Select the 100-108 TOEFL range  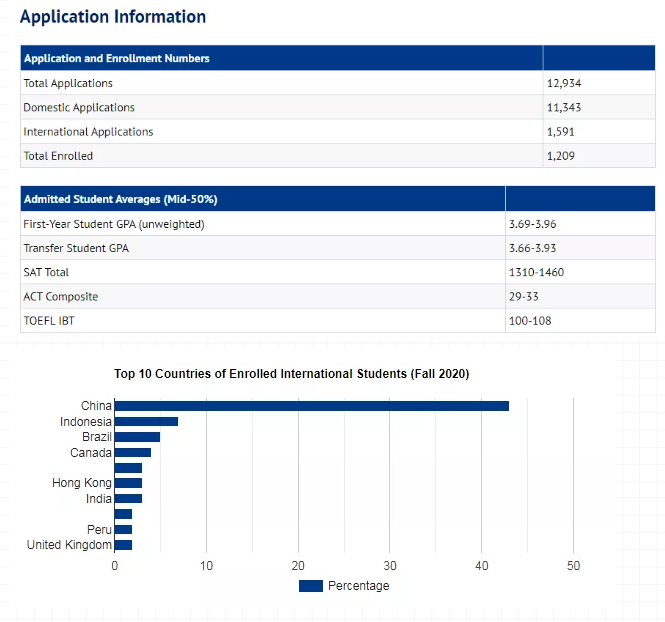[x=530, y=321]
